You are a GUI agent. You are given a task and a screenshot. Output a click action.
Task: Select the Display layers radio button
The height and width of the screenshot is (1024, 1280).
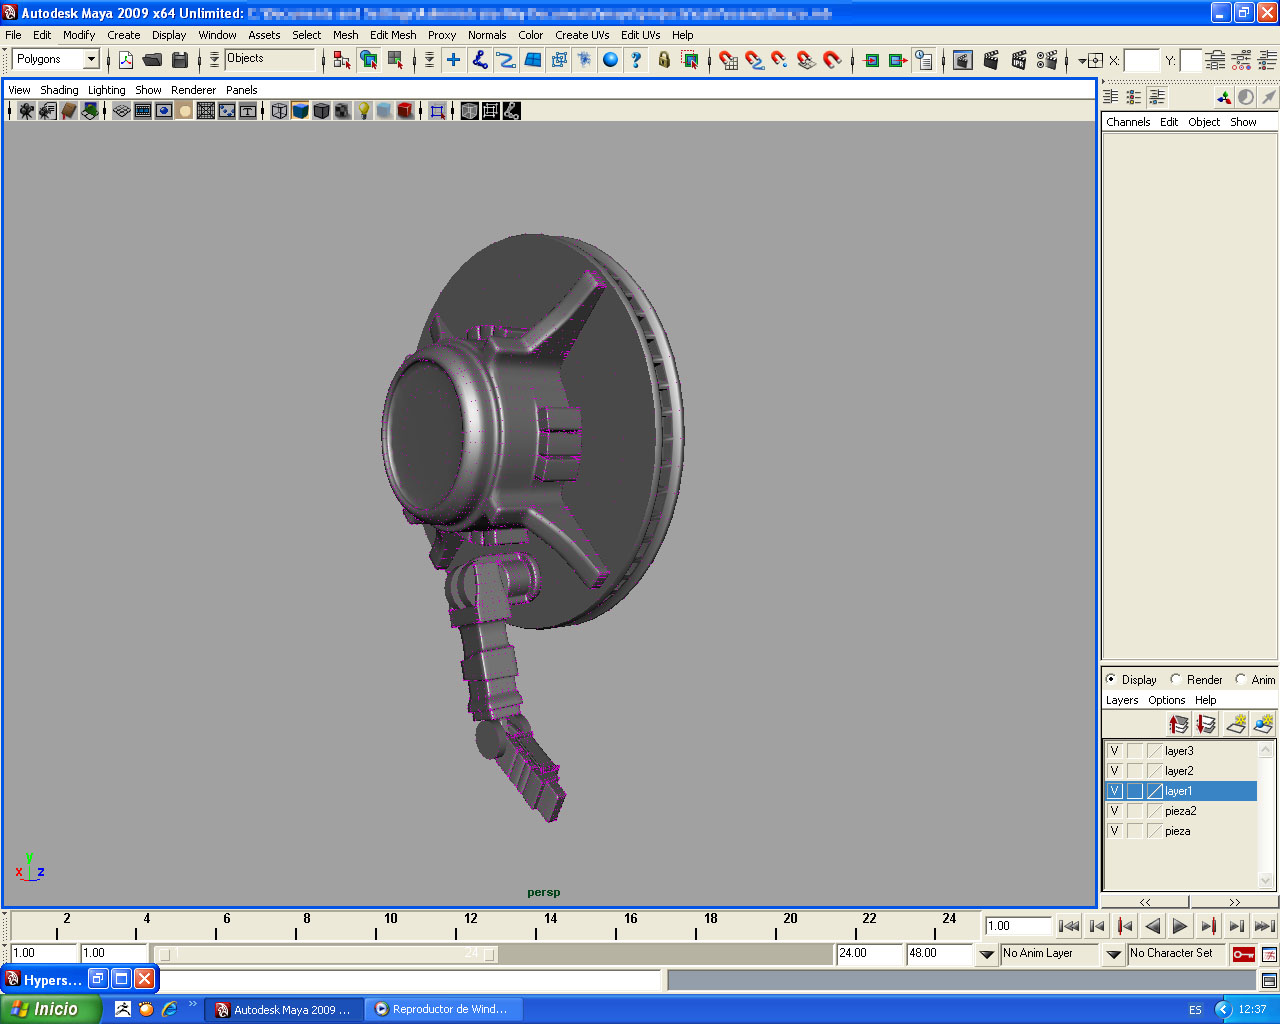(1111, 679)
